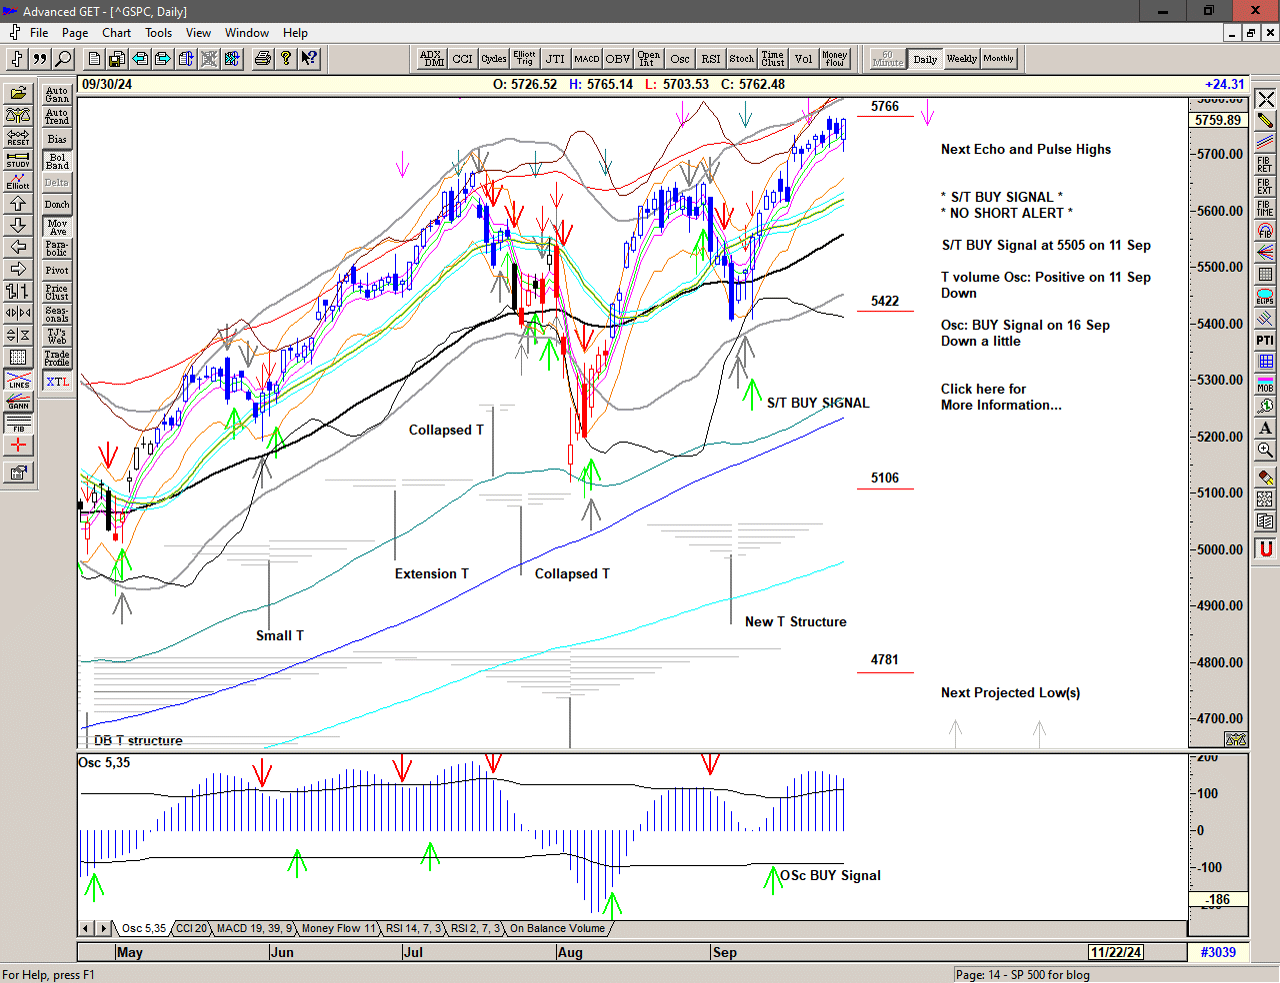
Task: Open the PTI tool on right toolbar
Action: [1265, 340]
